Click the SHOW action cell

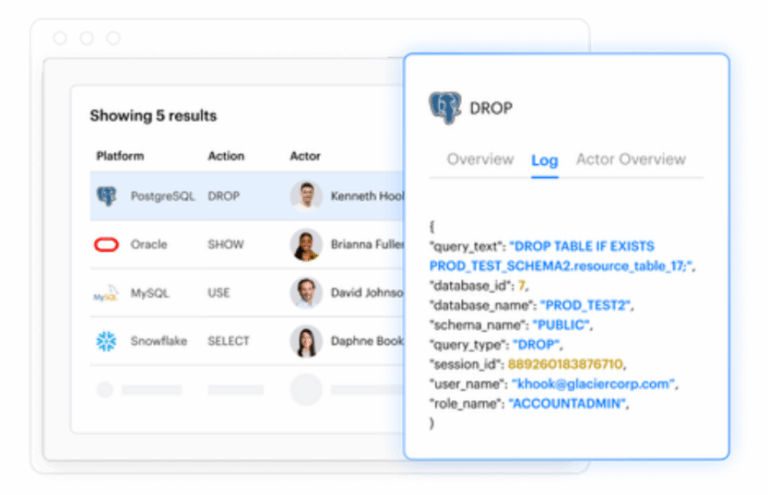225,244
